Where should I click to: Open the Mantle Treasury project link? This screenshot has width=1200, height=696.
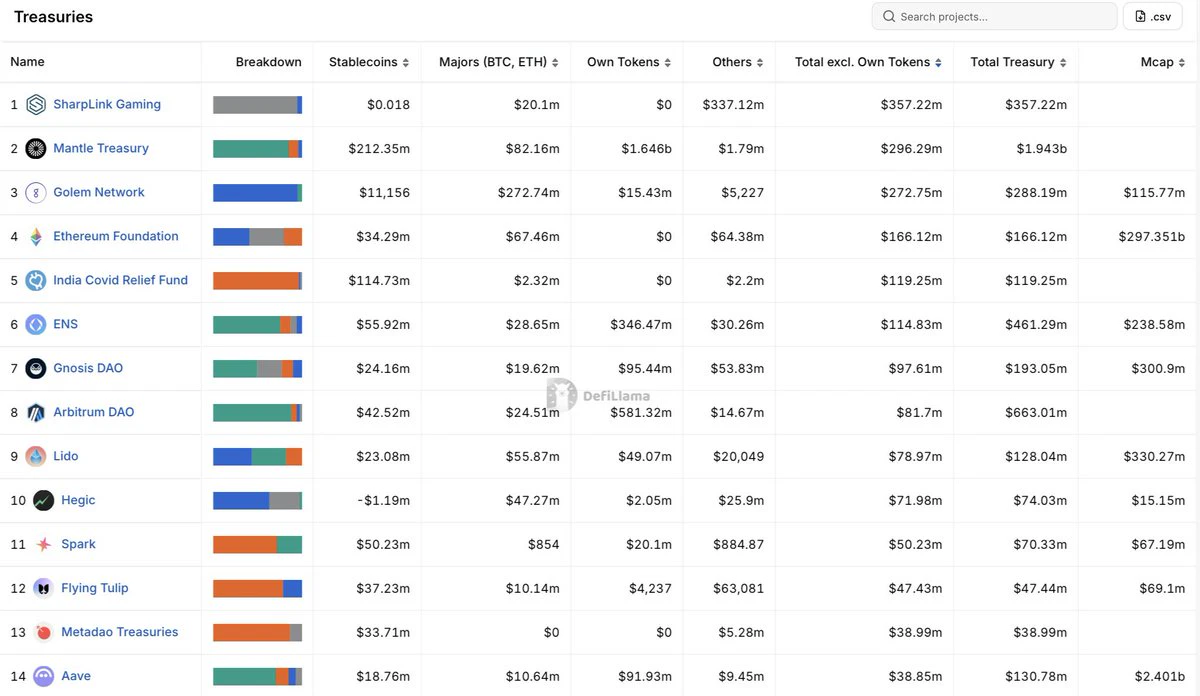101,148
